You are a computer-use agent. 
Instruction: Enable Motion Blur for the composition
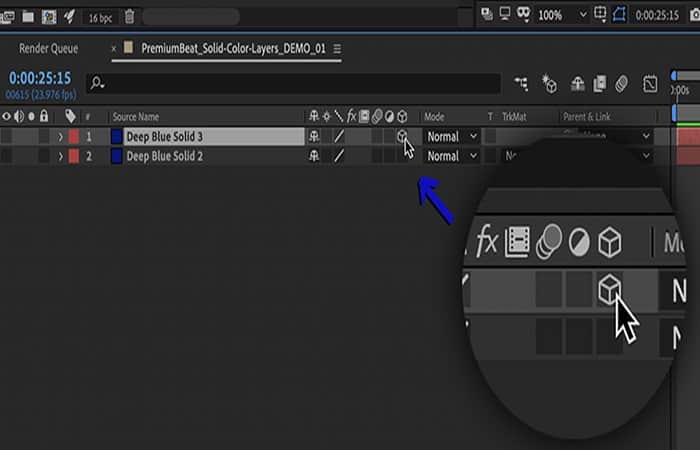(621, 83)
